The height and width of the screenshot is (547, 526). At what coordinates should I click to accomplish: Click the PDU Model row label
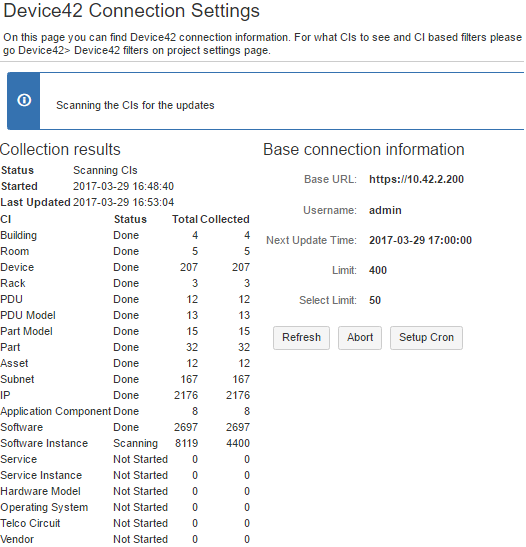pos(28,315)
